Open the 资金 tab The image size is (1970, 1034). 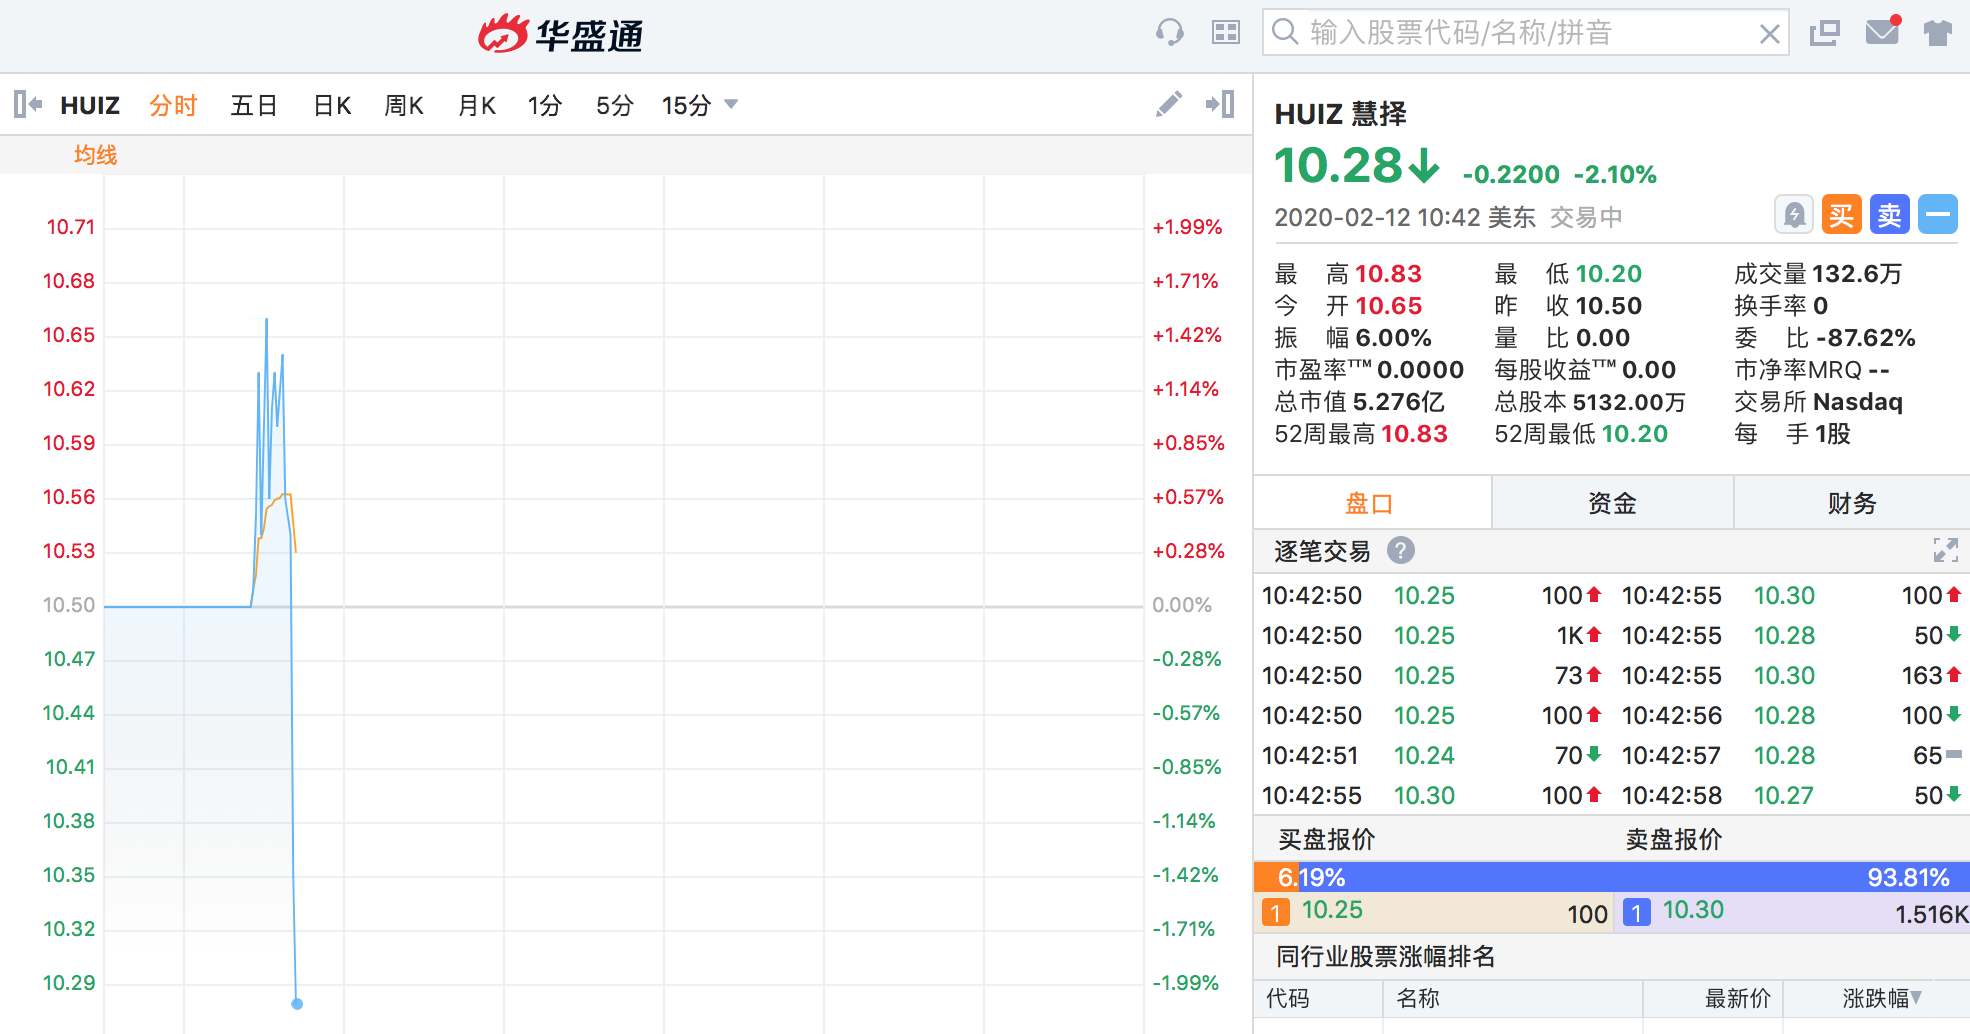(x=1611, y=503)
